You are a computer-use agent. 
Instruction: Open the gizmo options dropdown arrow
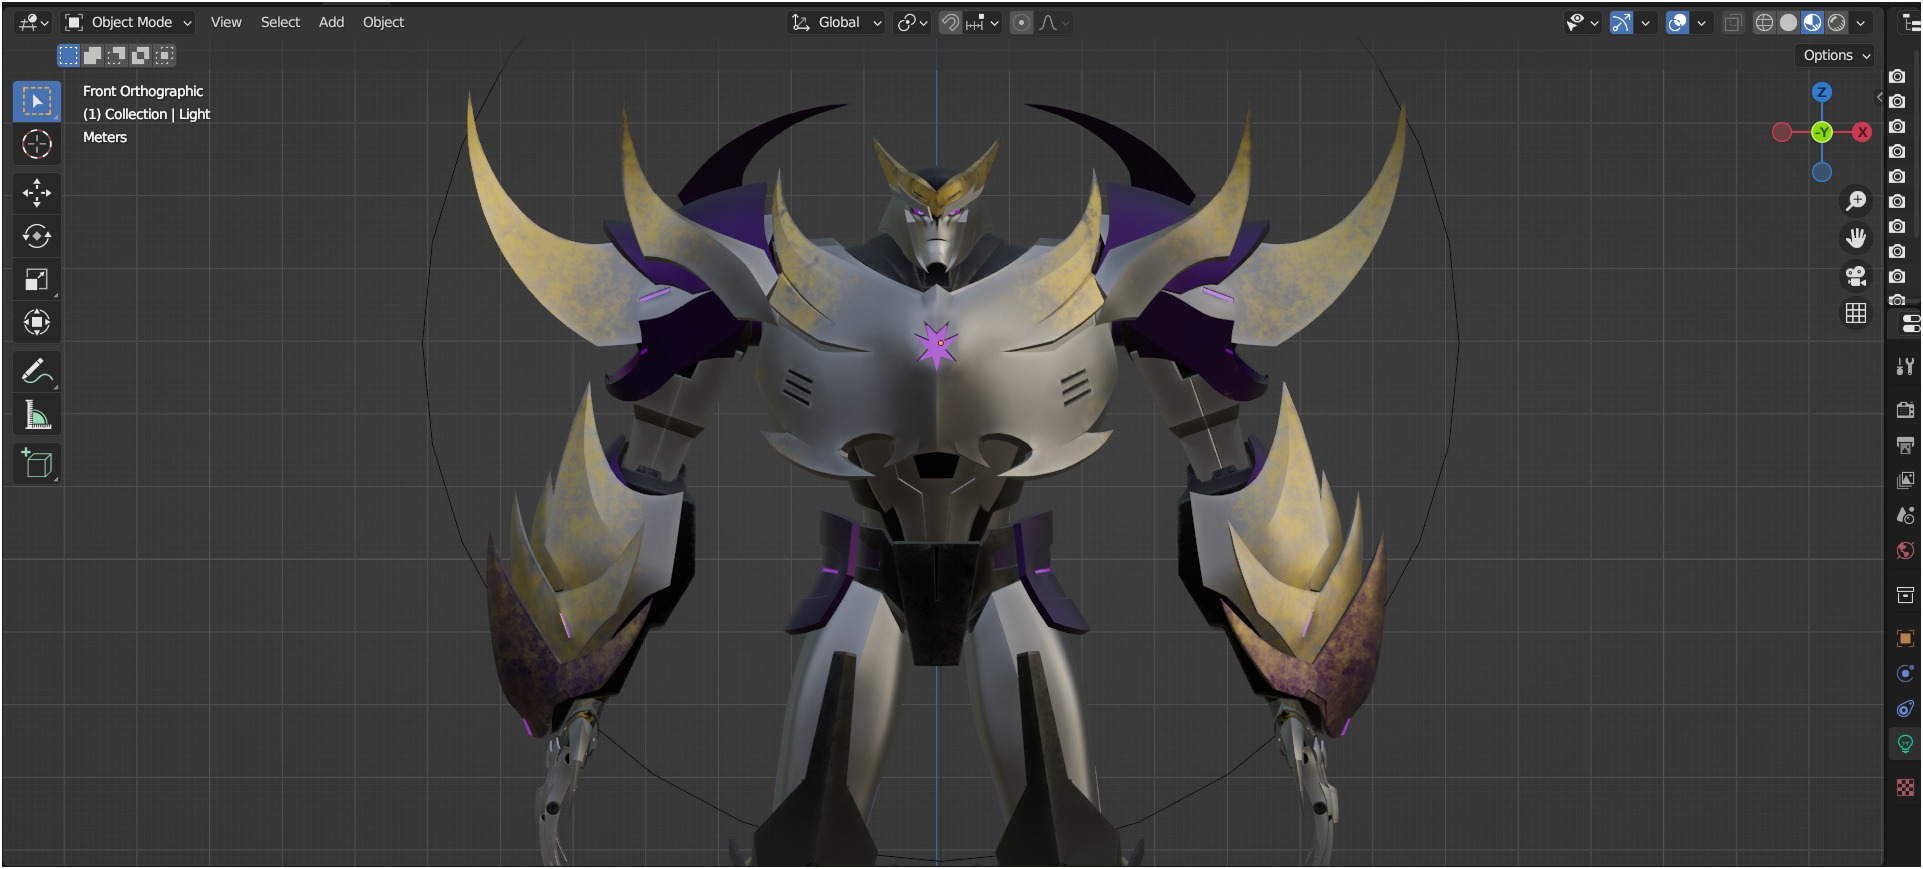(x=1645, y=22)
